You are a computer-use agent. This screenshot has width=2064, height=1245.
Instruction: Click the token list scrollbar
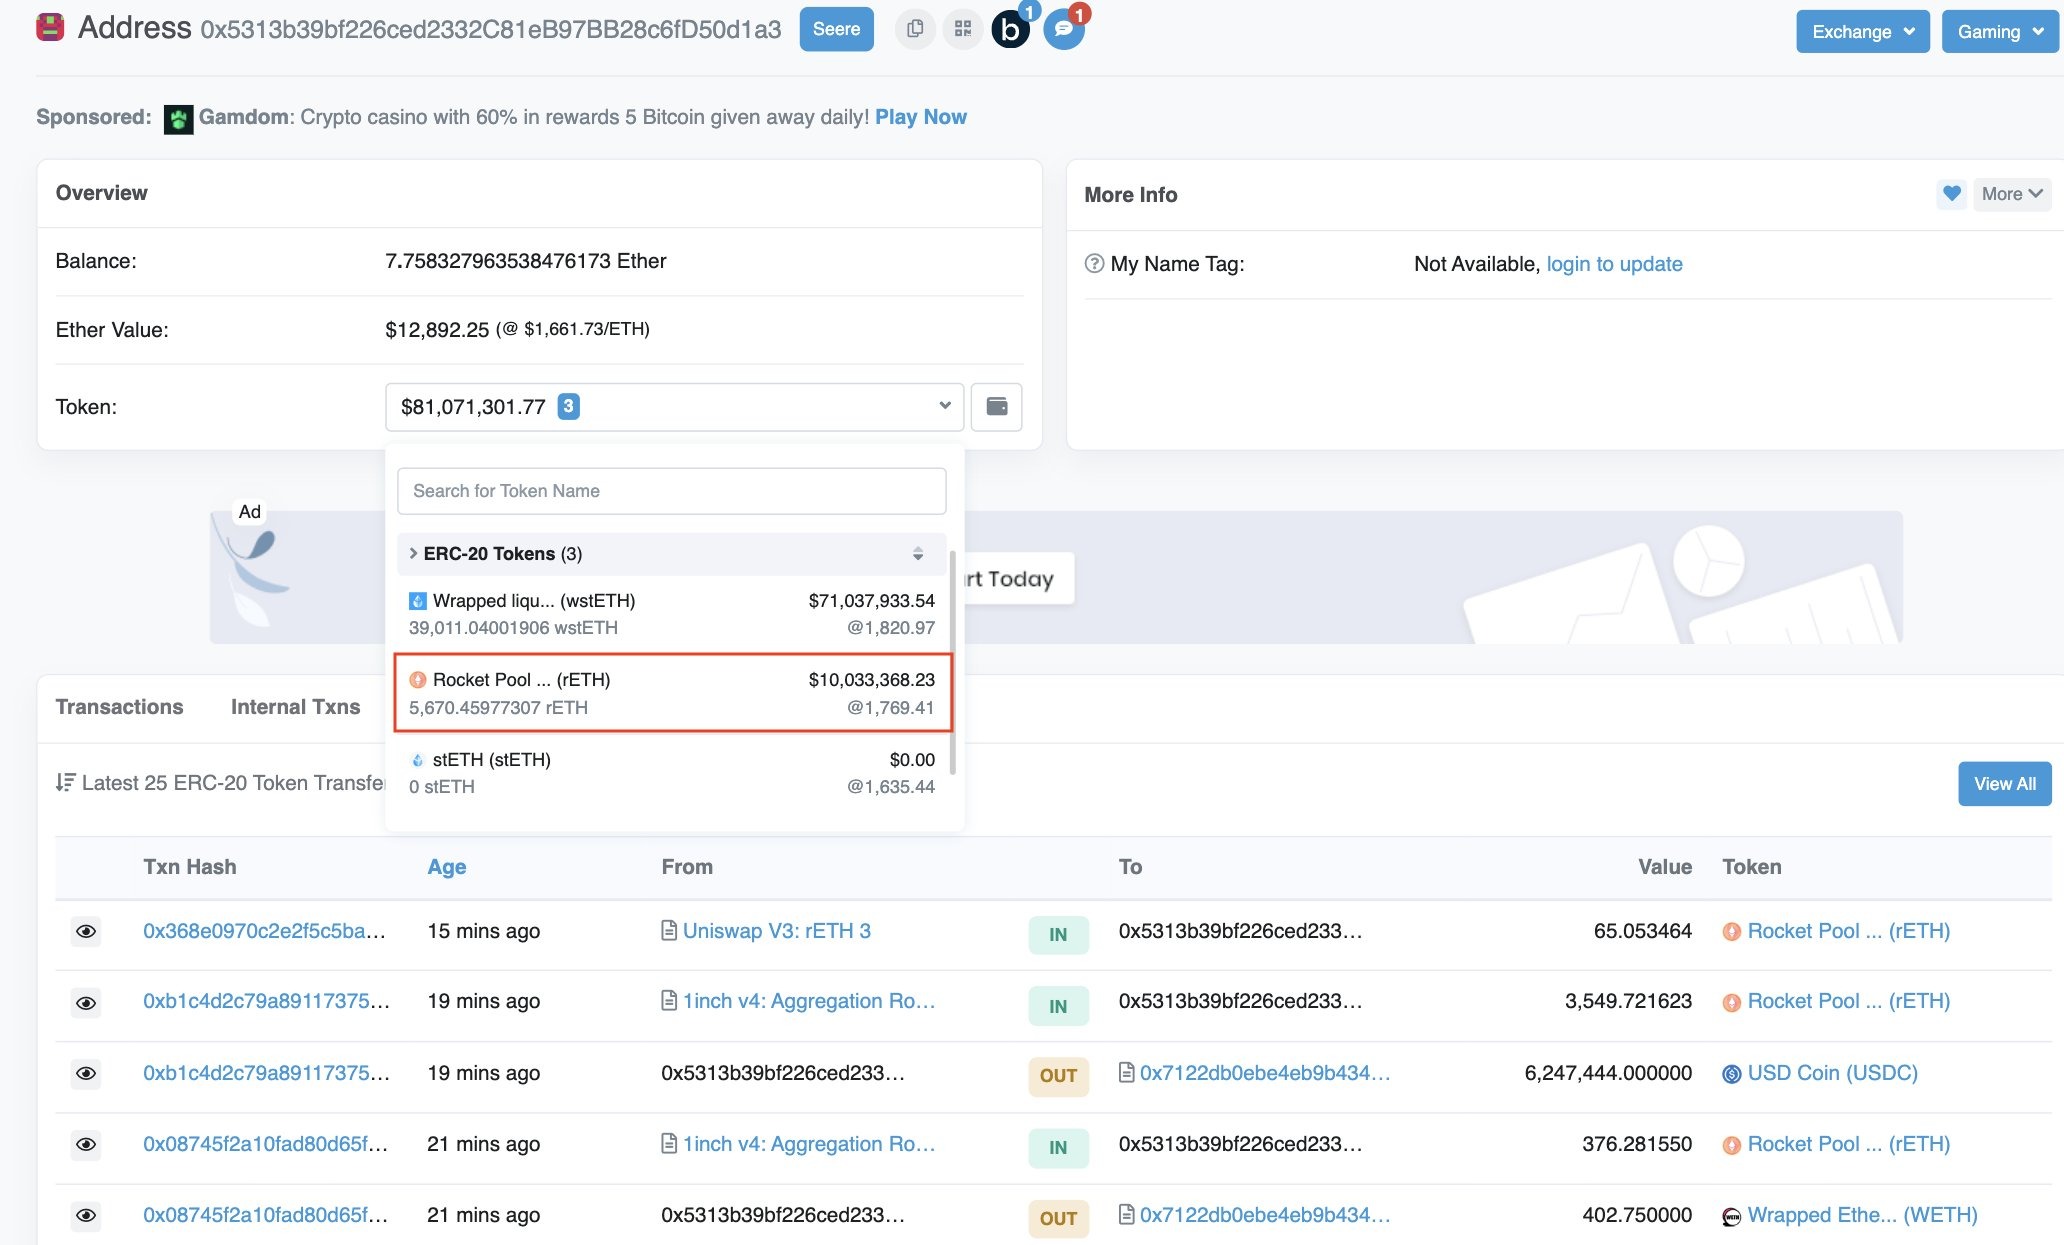coord(953,662)
